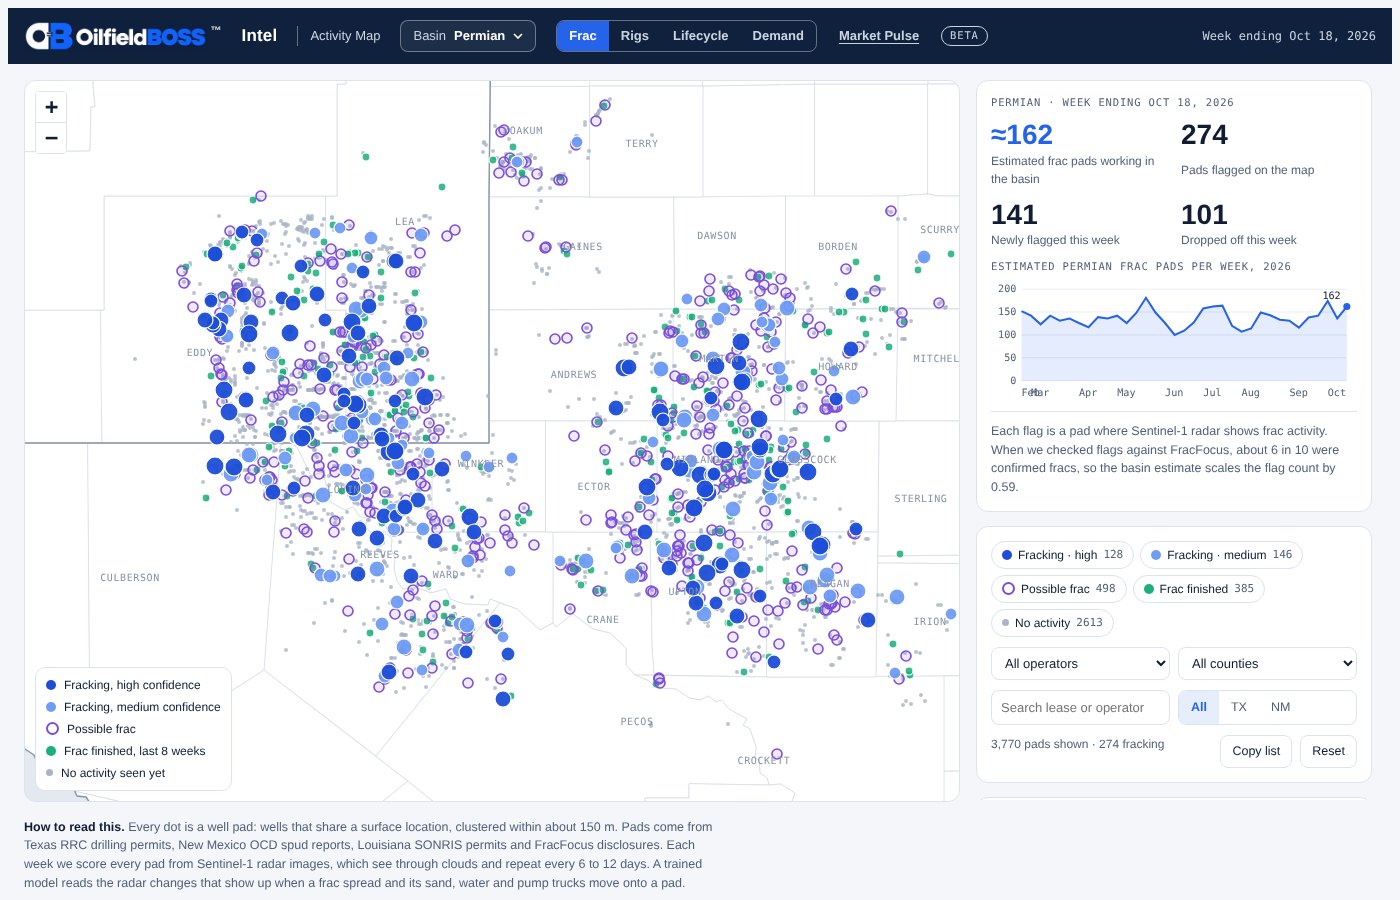Open the Activity Map link
The width and height of the screenshot is (1400, 900).
[x=345, y=36]
